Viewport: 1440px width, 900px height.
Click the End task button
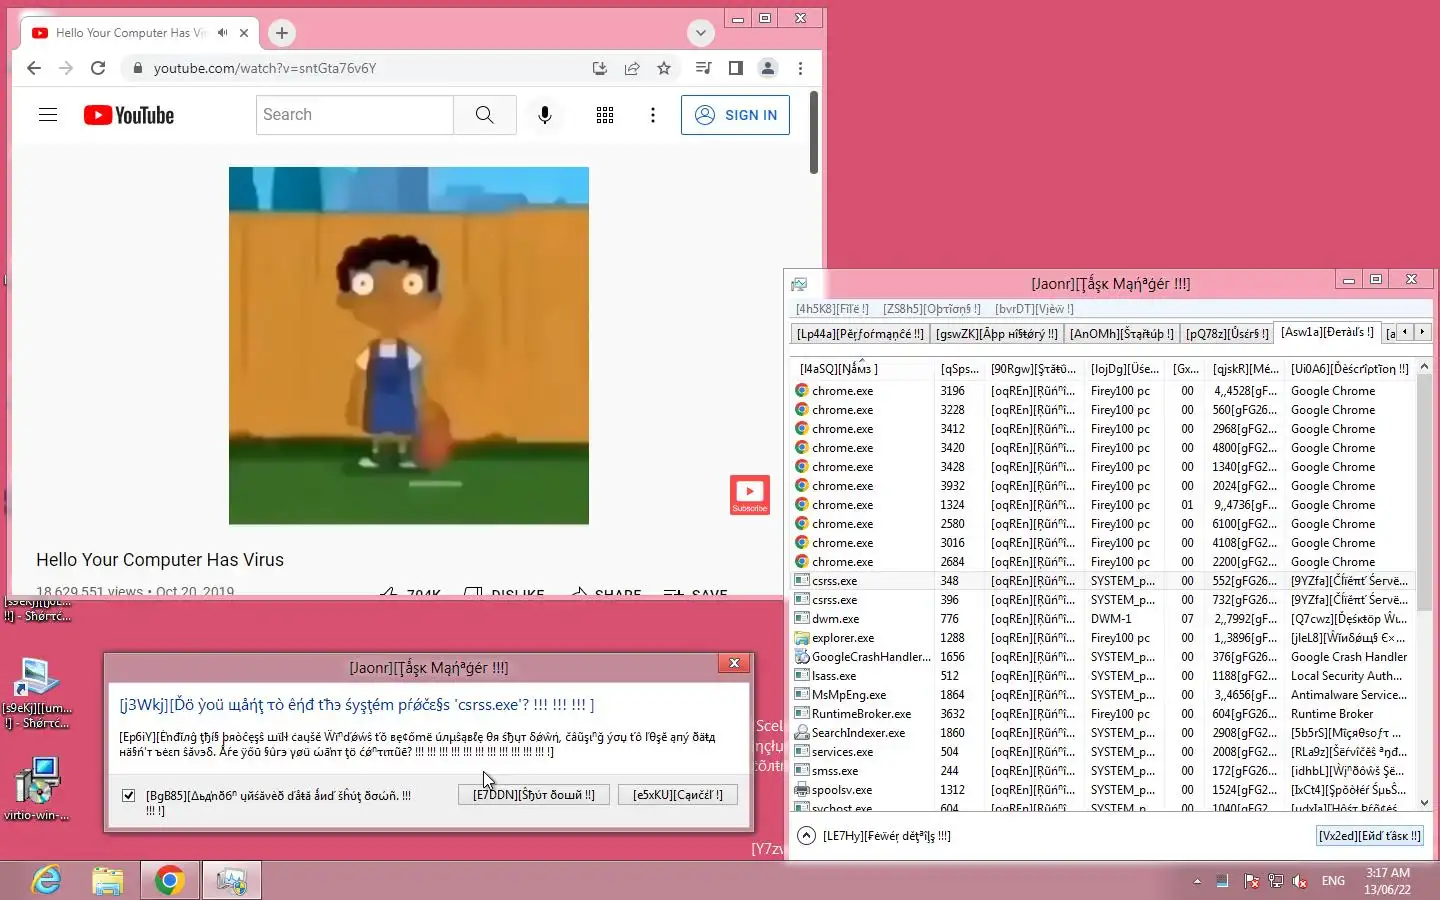tap(1369, 836)
